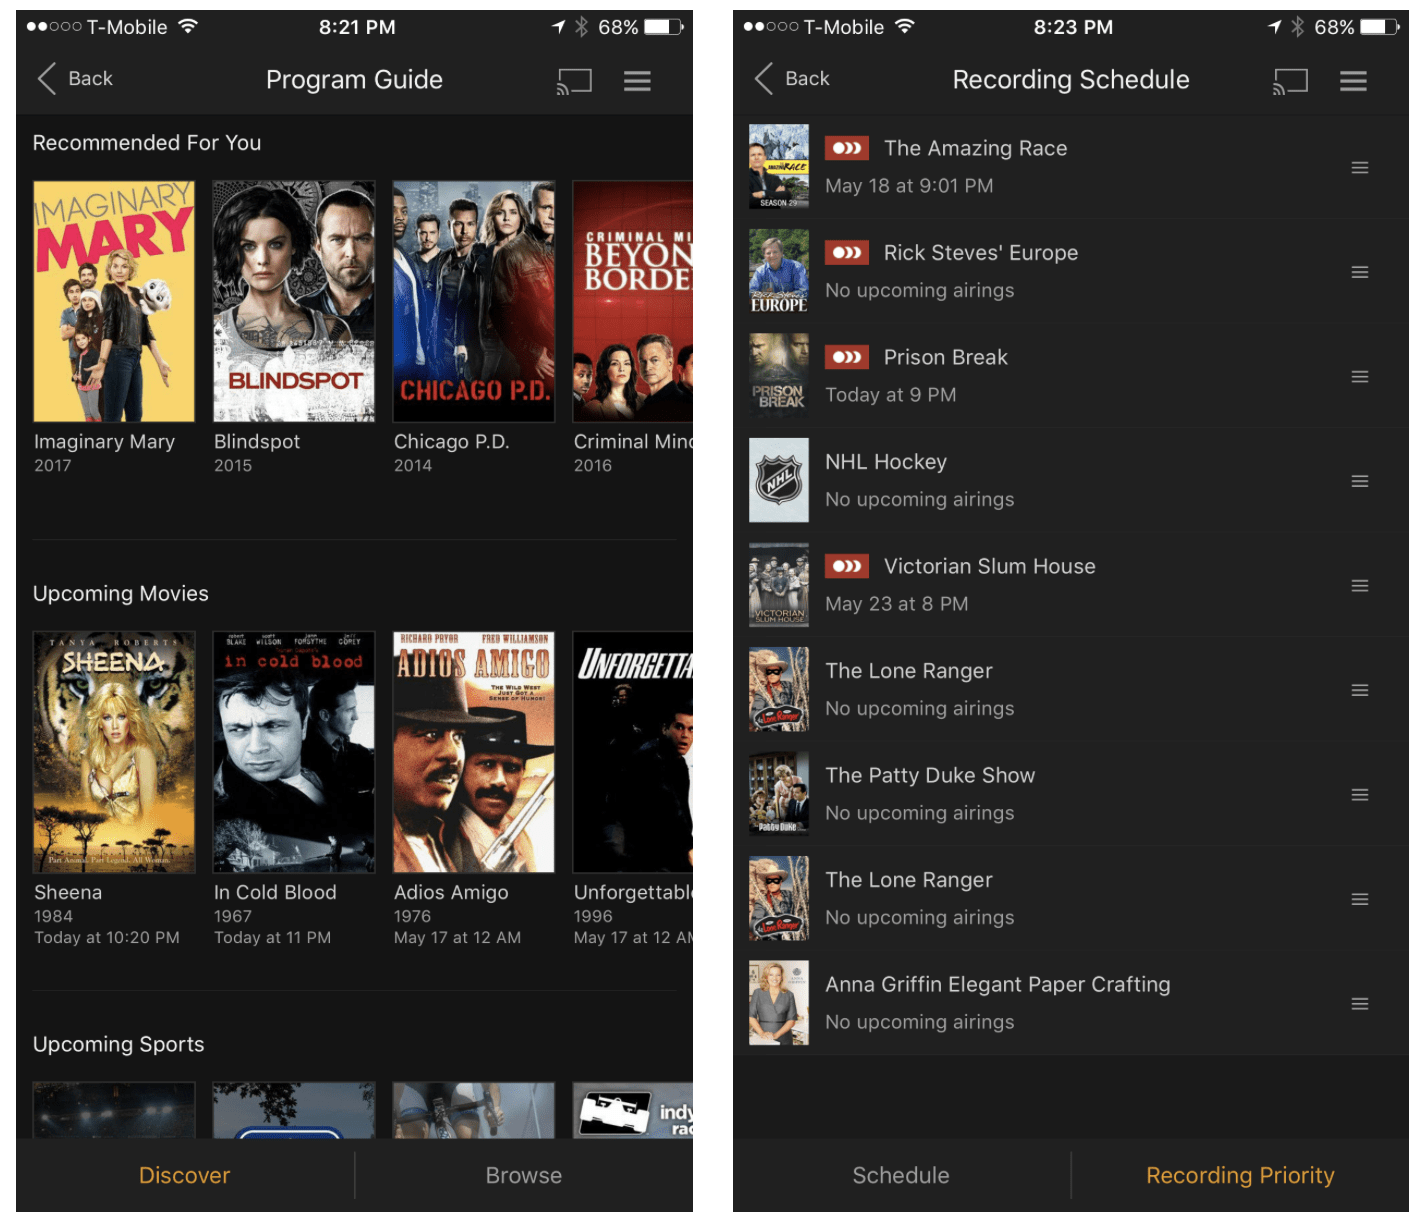Tap the recording badge next to The Amazing Race
Image resolution: width=1420 pixels, height=1226 pixels.
click(x=847, y=147)
